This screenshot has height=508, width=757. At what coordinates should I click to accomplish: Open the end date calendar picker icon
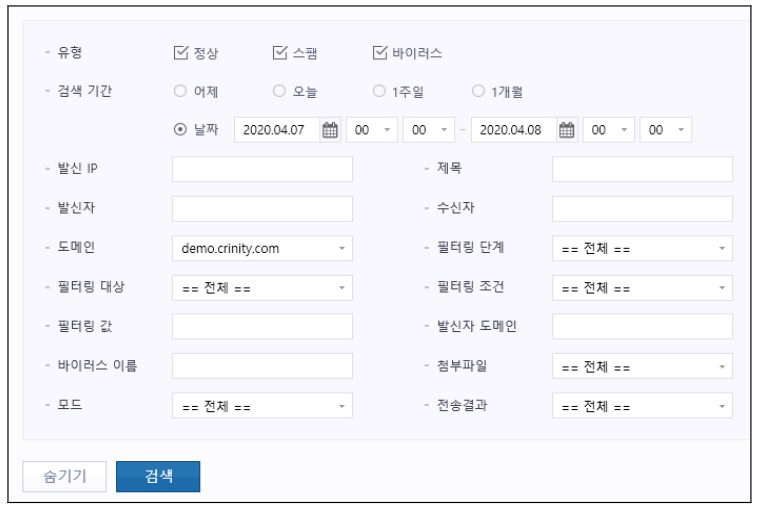point(566,130)
